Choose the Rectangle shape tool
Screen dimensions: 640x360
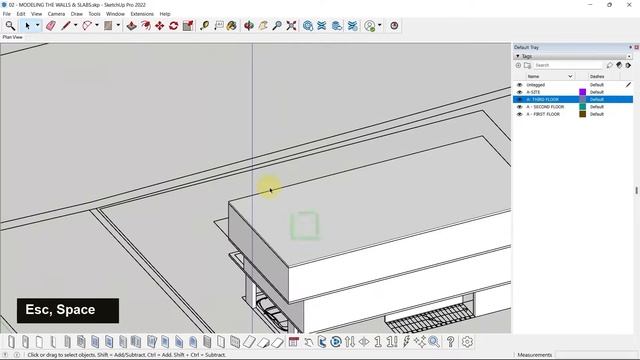point(108,26)
